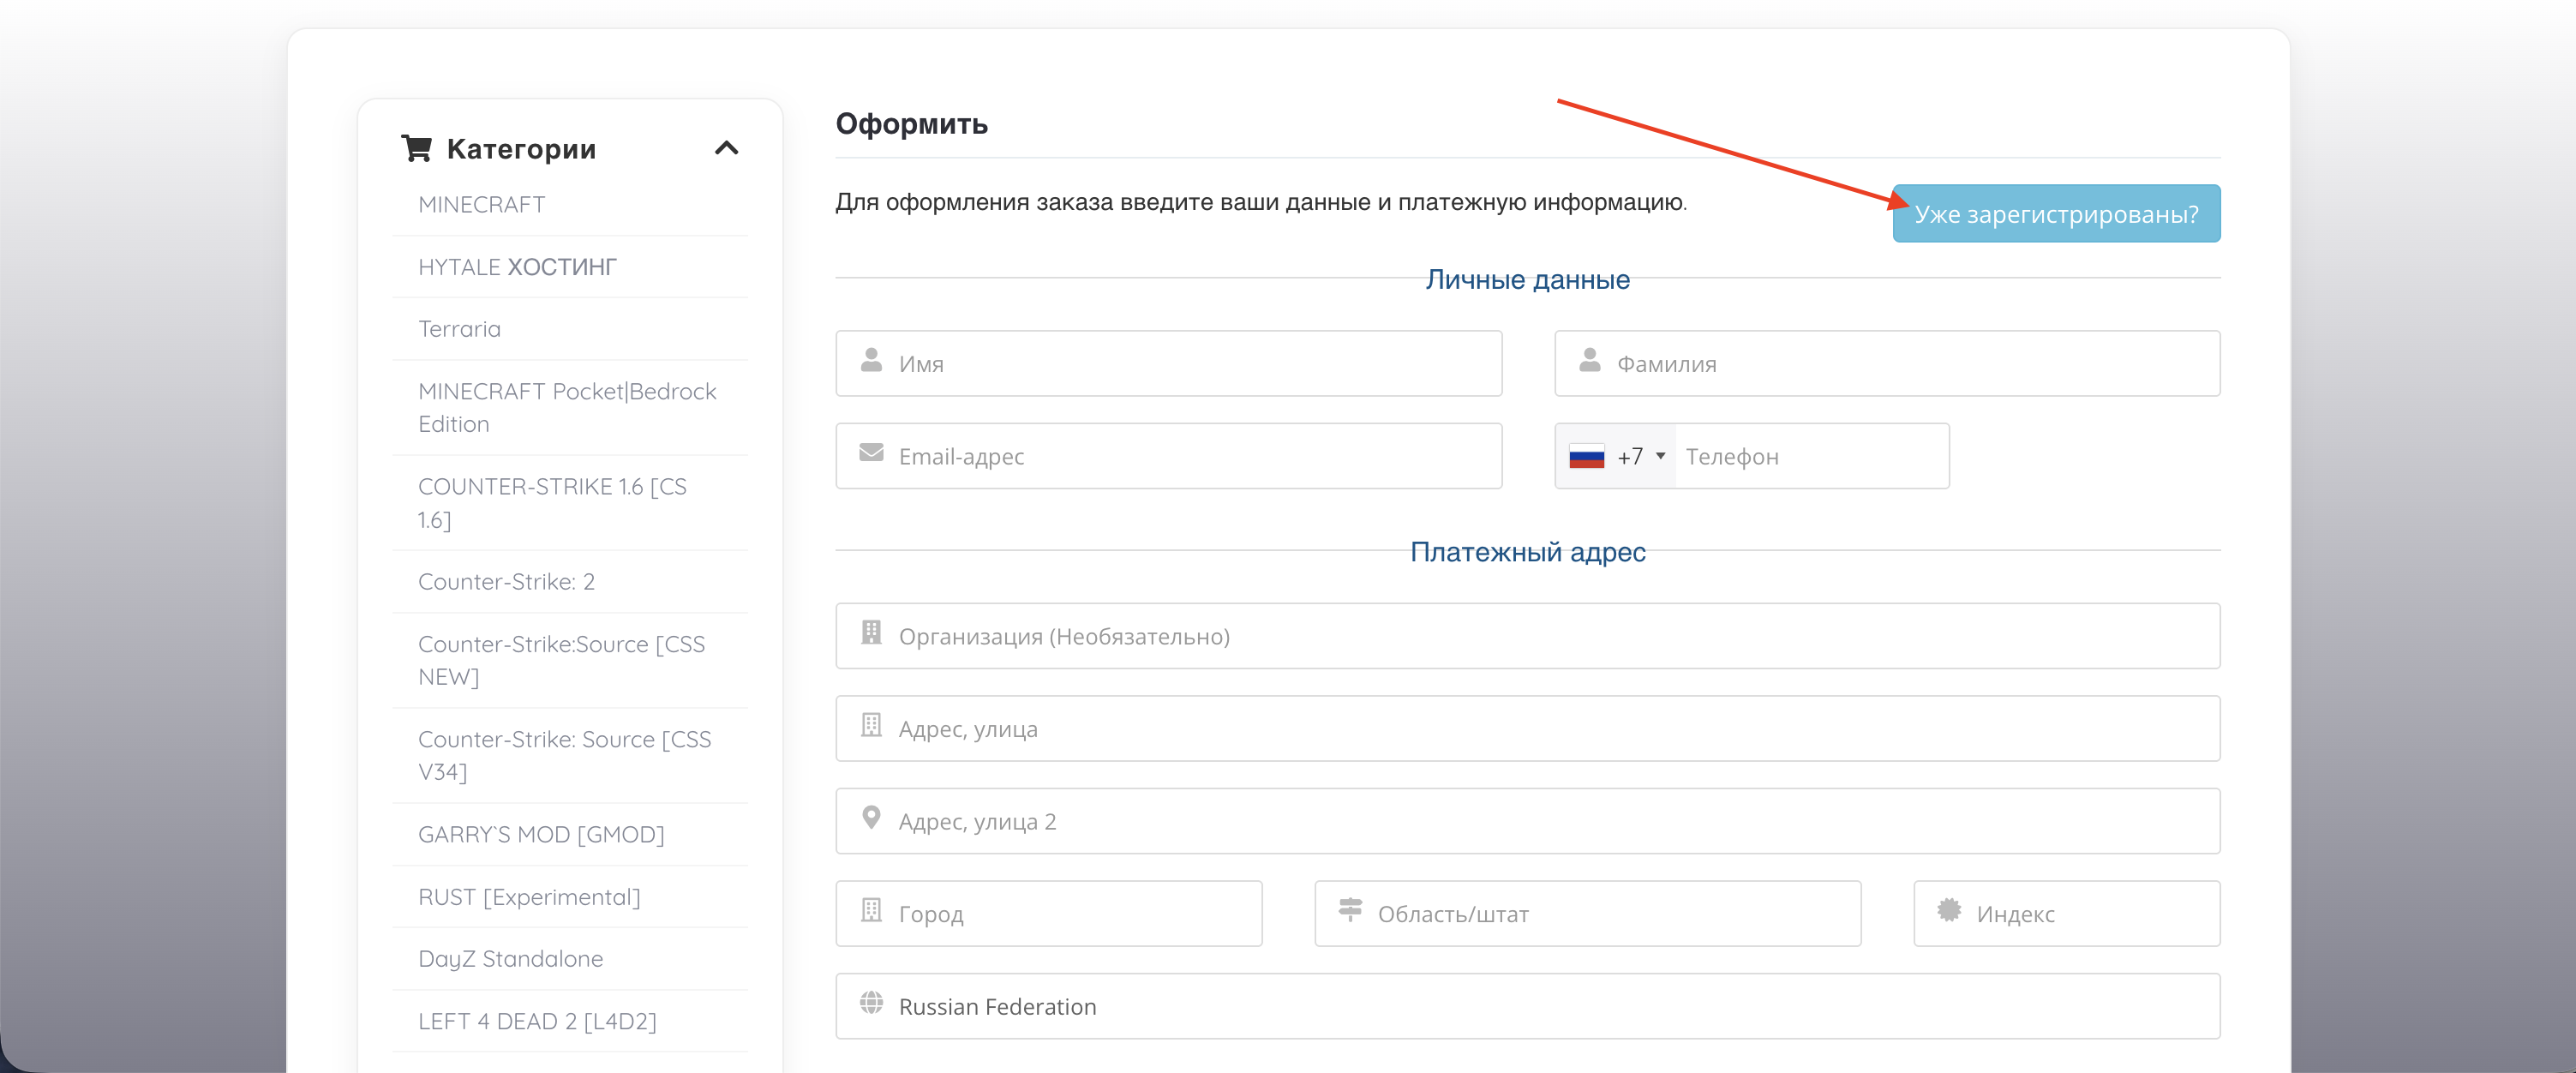The height and width of the screenshot is (1073, 2576).
Task: Click the signpost icon in Область/штат field
Action: tap(1350, 911)
